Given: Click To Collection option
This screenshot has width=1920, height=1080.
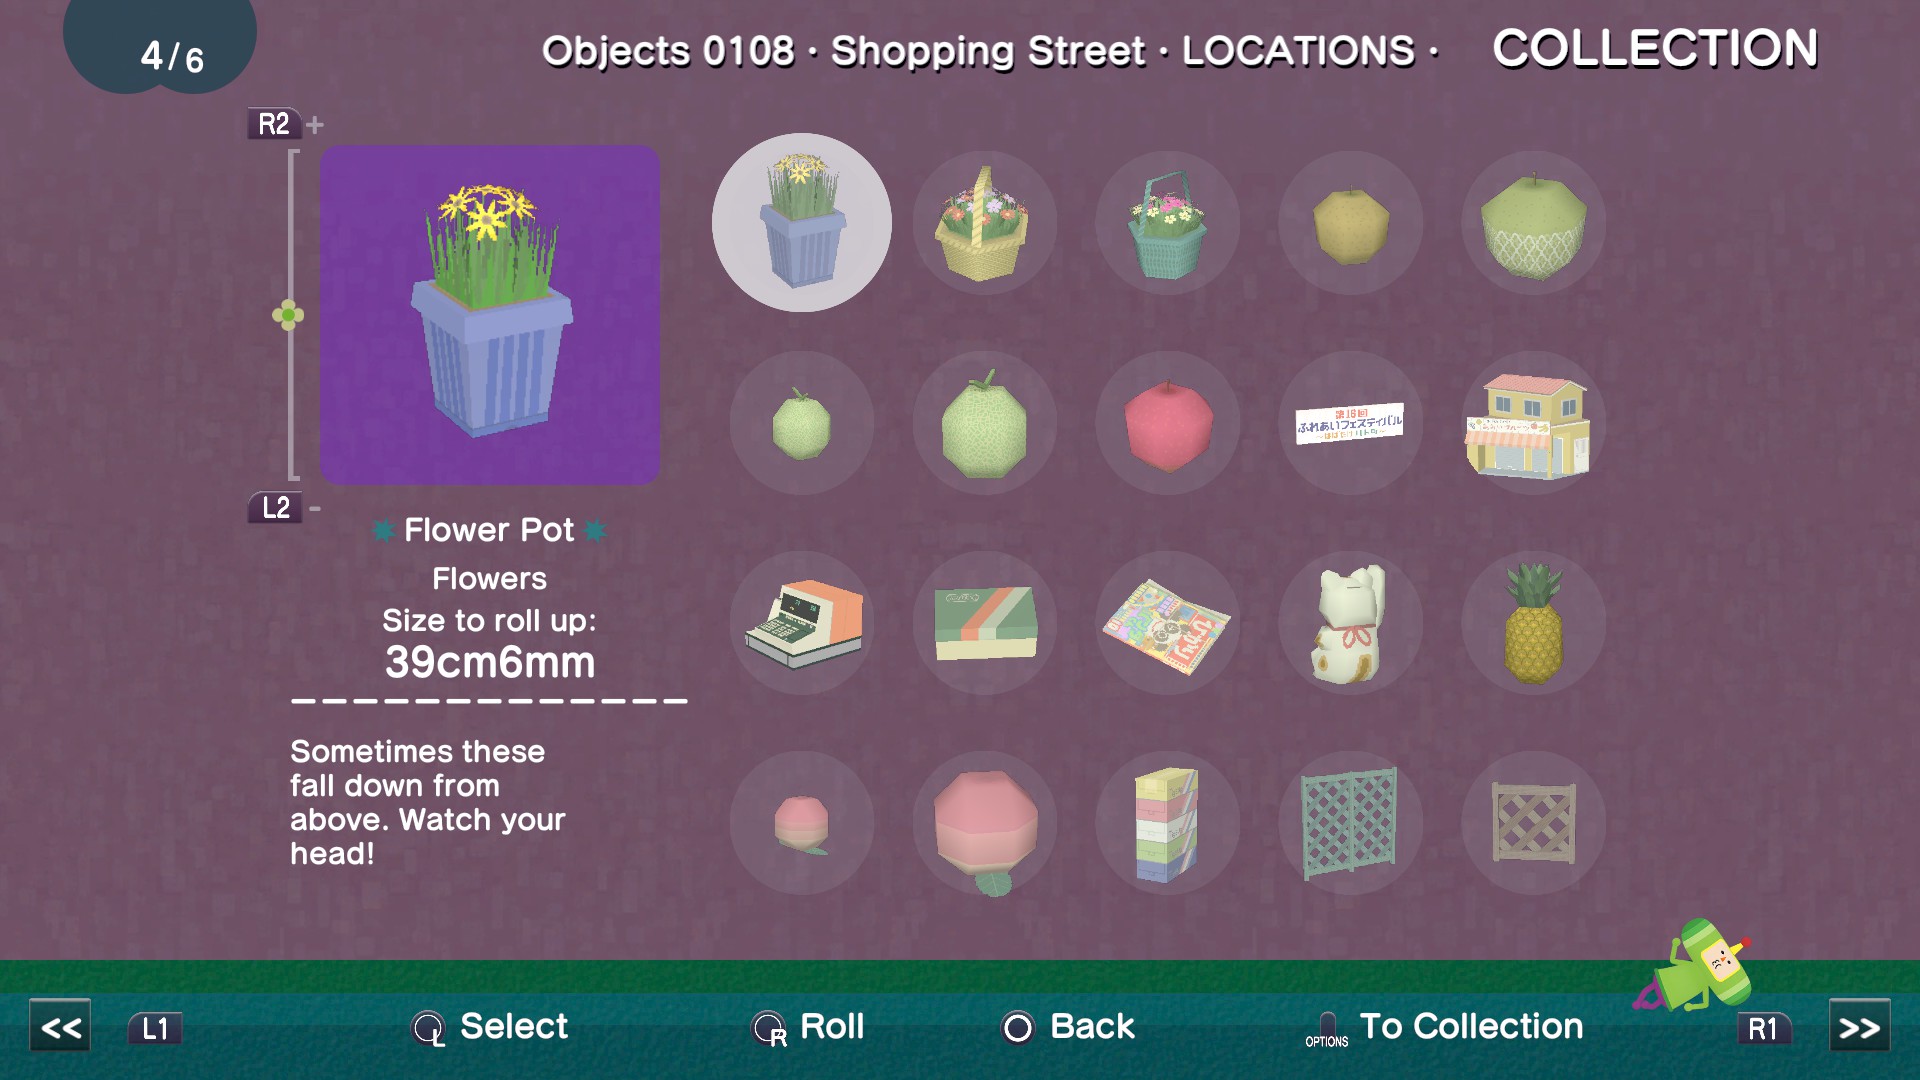Looking at the screenshot, I should point(1445,1027).
